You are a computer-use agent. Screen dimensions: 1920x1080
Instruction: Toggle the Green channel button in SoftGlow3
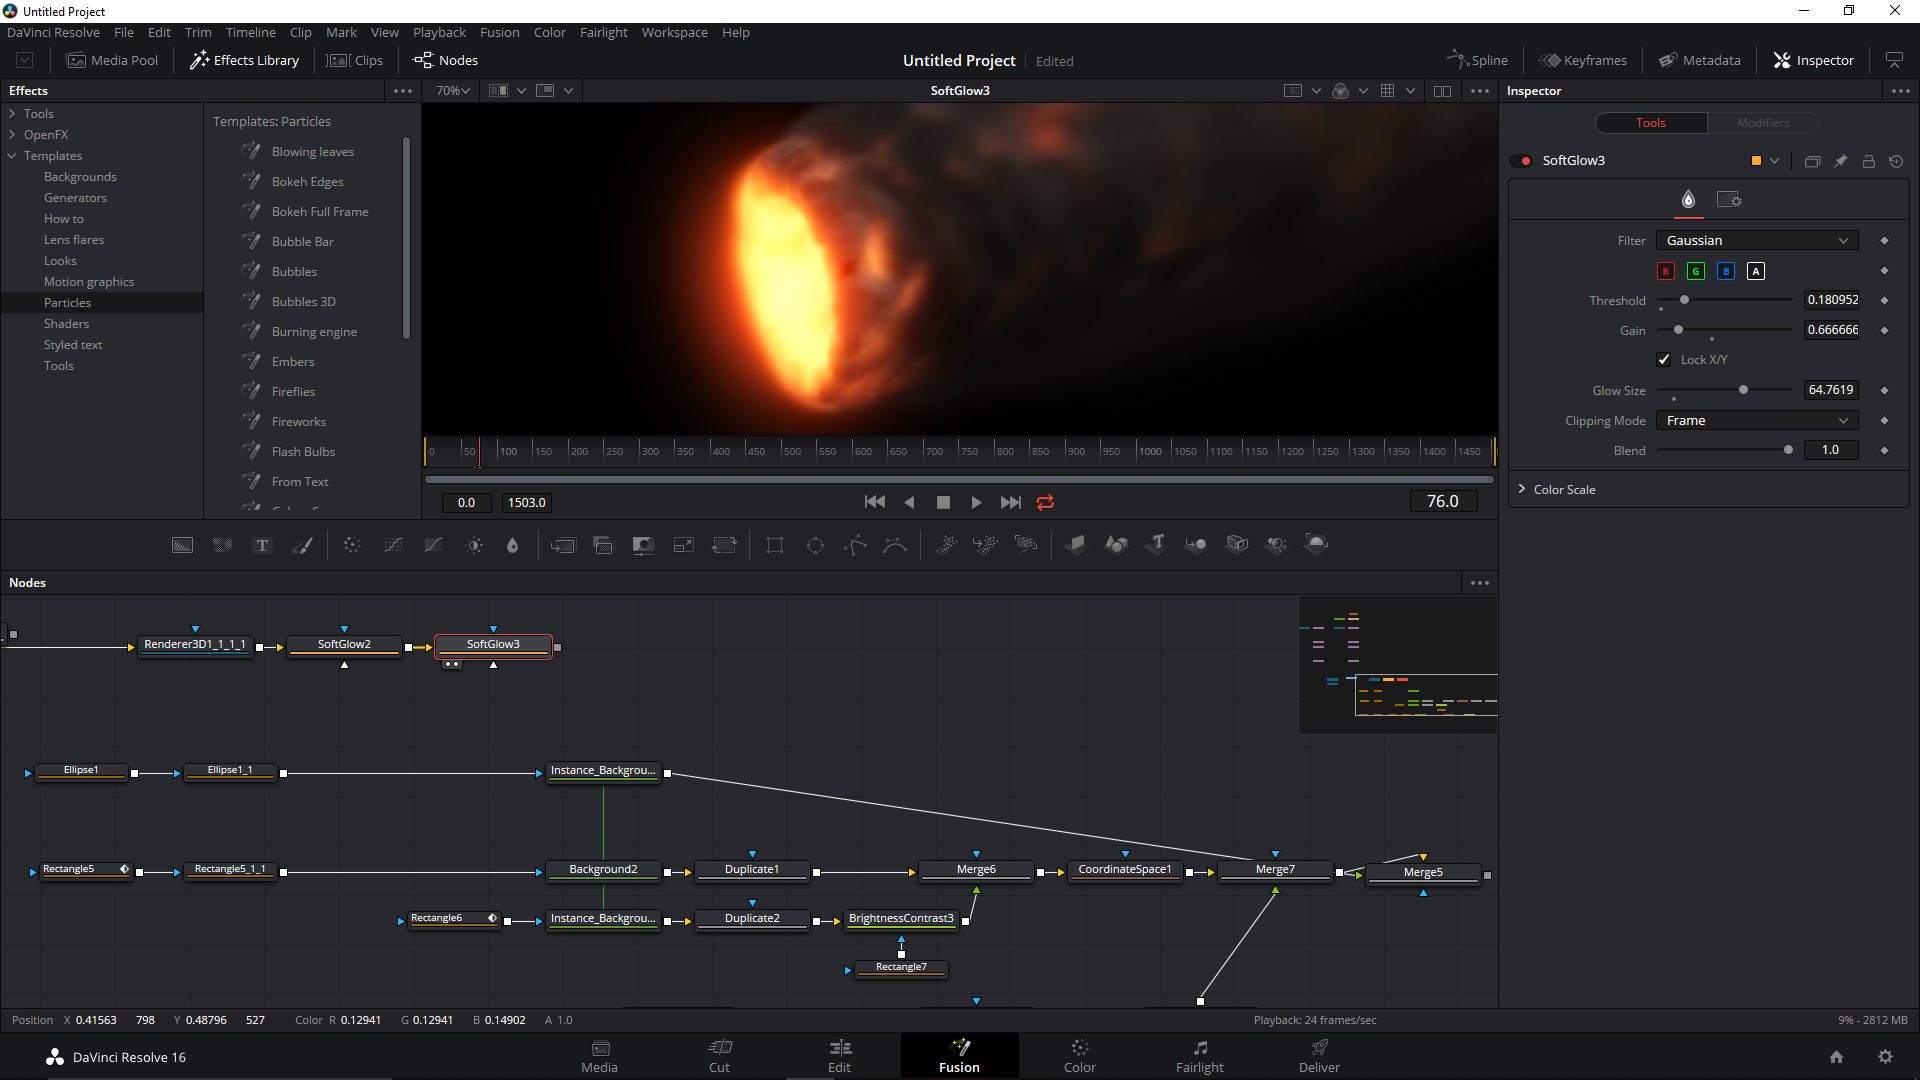pos(1695,270)
